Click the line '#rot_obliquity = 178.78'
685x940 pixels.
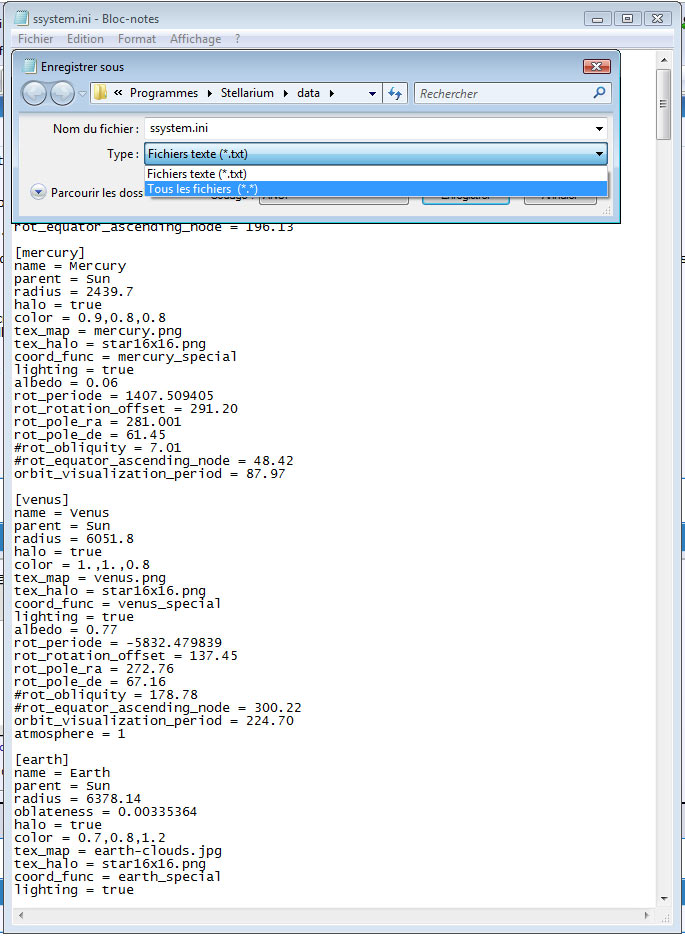[x=106, y=695]
